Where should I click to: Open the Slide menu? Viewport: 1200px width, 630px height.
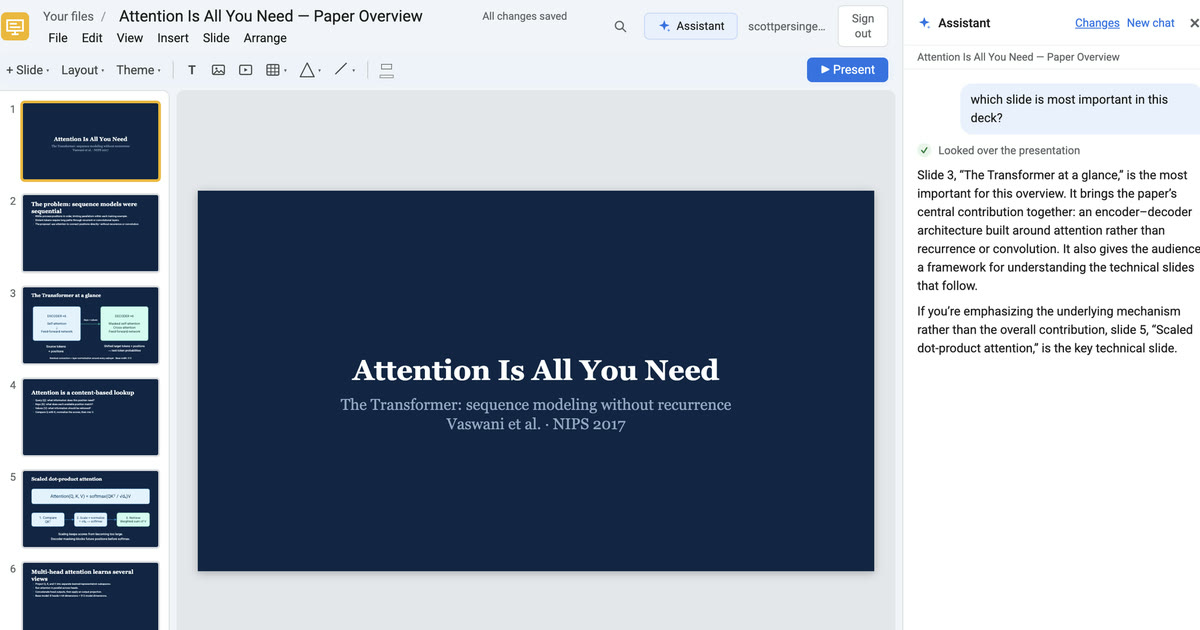pyautogui.click(x=216, y=38)
